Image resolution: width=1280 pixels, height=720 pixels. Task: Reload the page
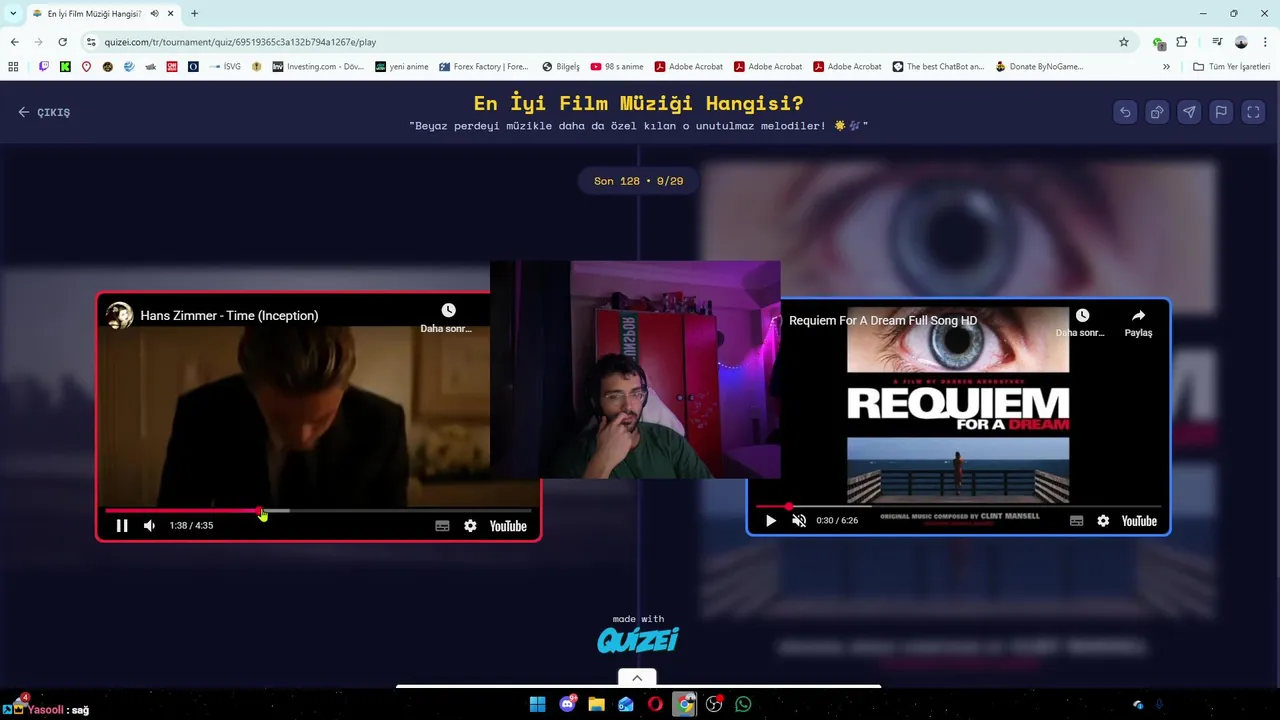point(62,42)
